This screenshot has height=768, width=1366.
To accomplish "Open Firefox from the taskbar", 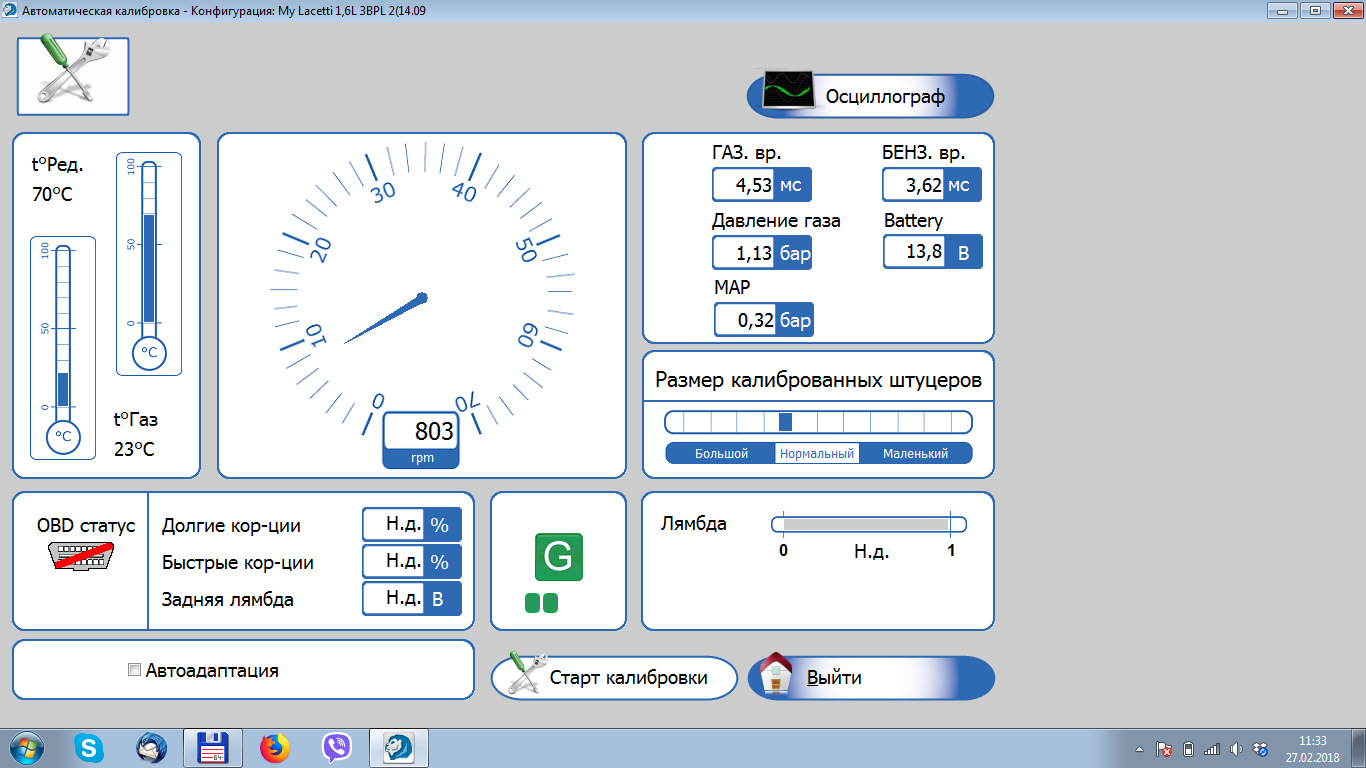I will (x=274, y=748).
